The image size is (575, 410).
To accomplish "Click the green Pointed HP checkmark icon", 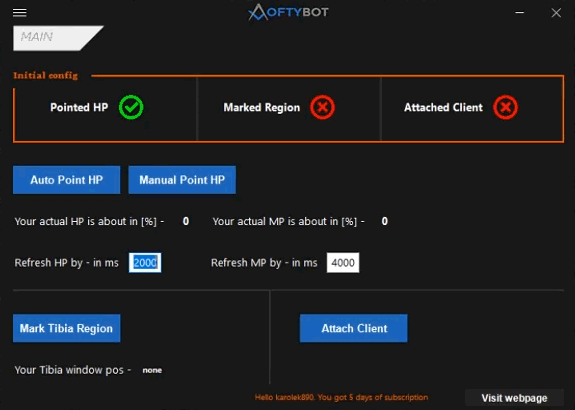I will (x=131, y=107).
